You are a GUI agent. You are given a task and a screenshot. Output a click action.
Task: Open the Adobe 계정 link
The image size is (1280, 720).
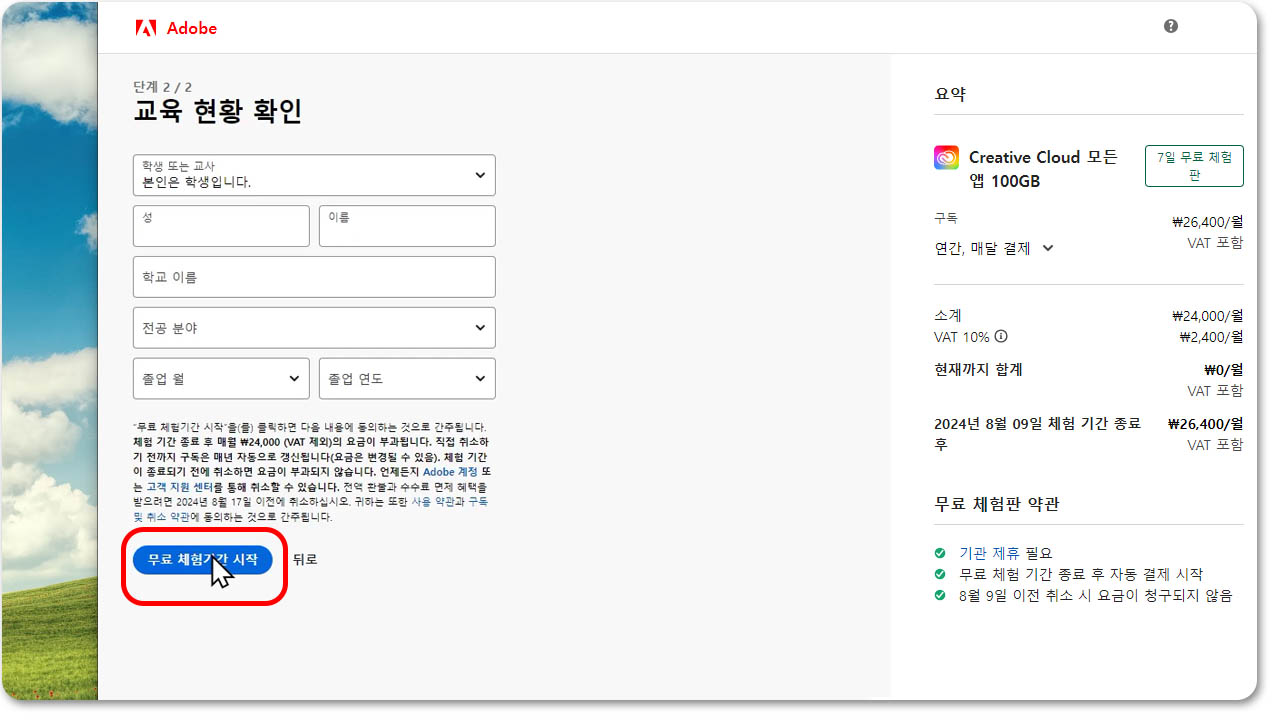(450, 471)
